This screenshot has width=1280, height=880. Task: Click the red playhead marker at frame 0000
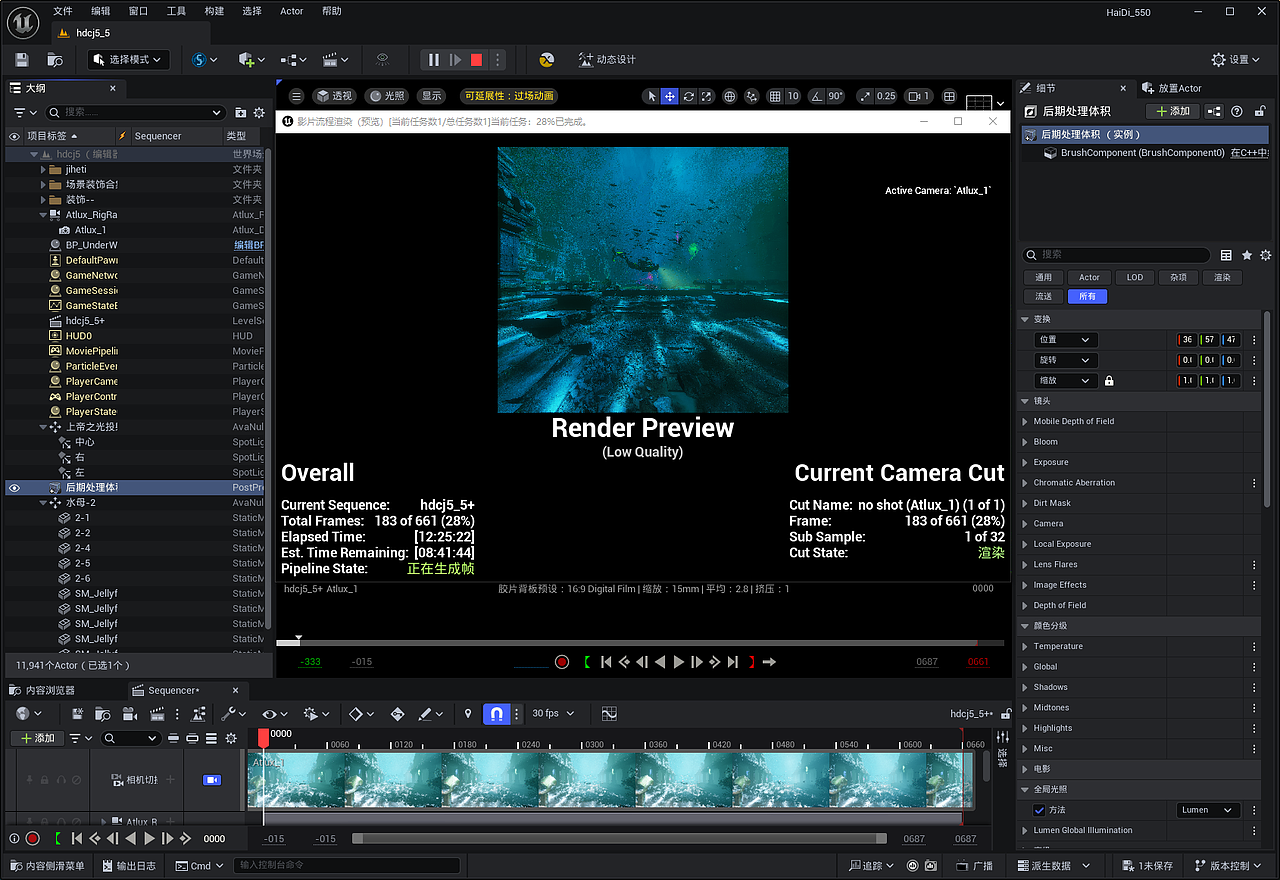coord(263,737)
